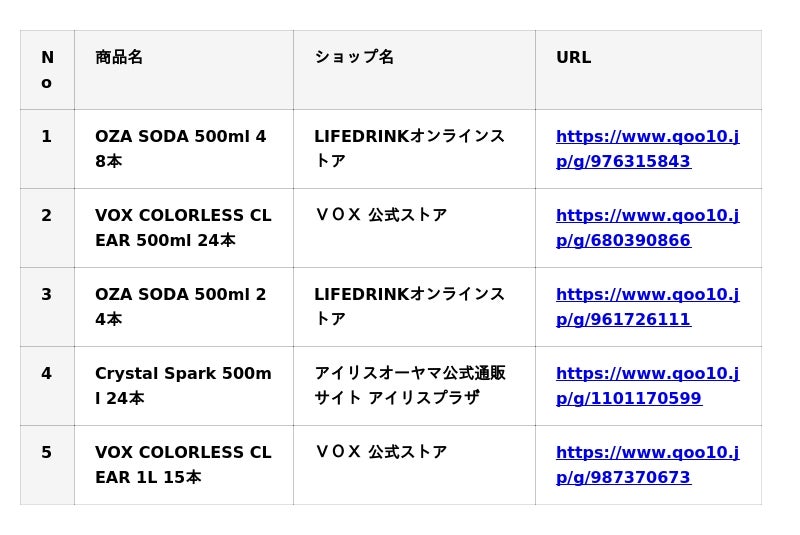Click the No column header
The width and height of the screenshot is (800, 535).
pyautogui.click(x=47, y=70)
